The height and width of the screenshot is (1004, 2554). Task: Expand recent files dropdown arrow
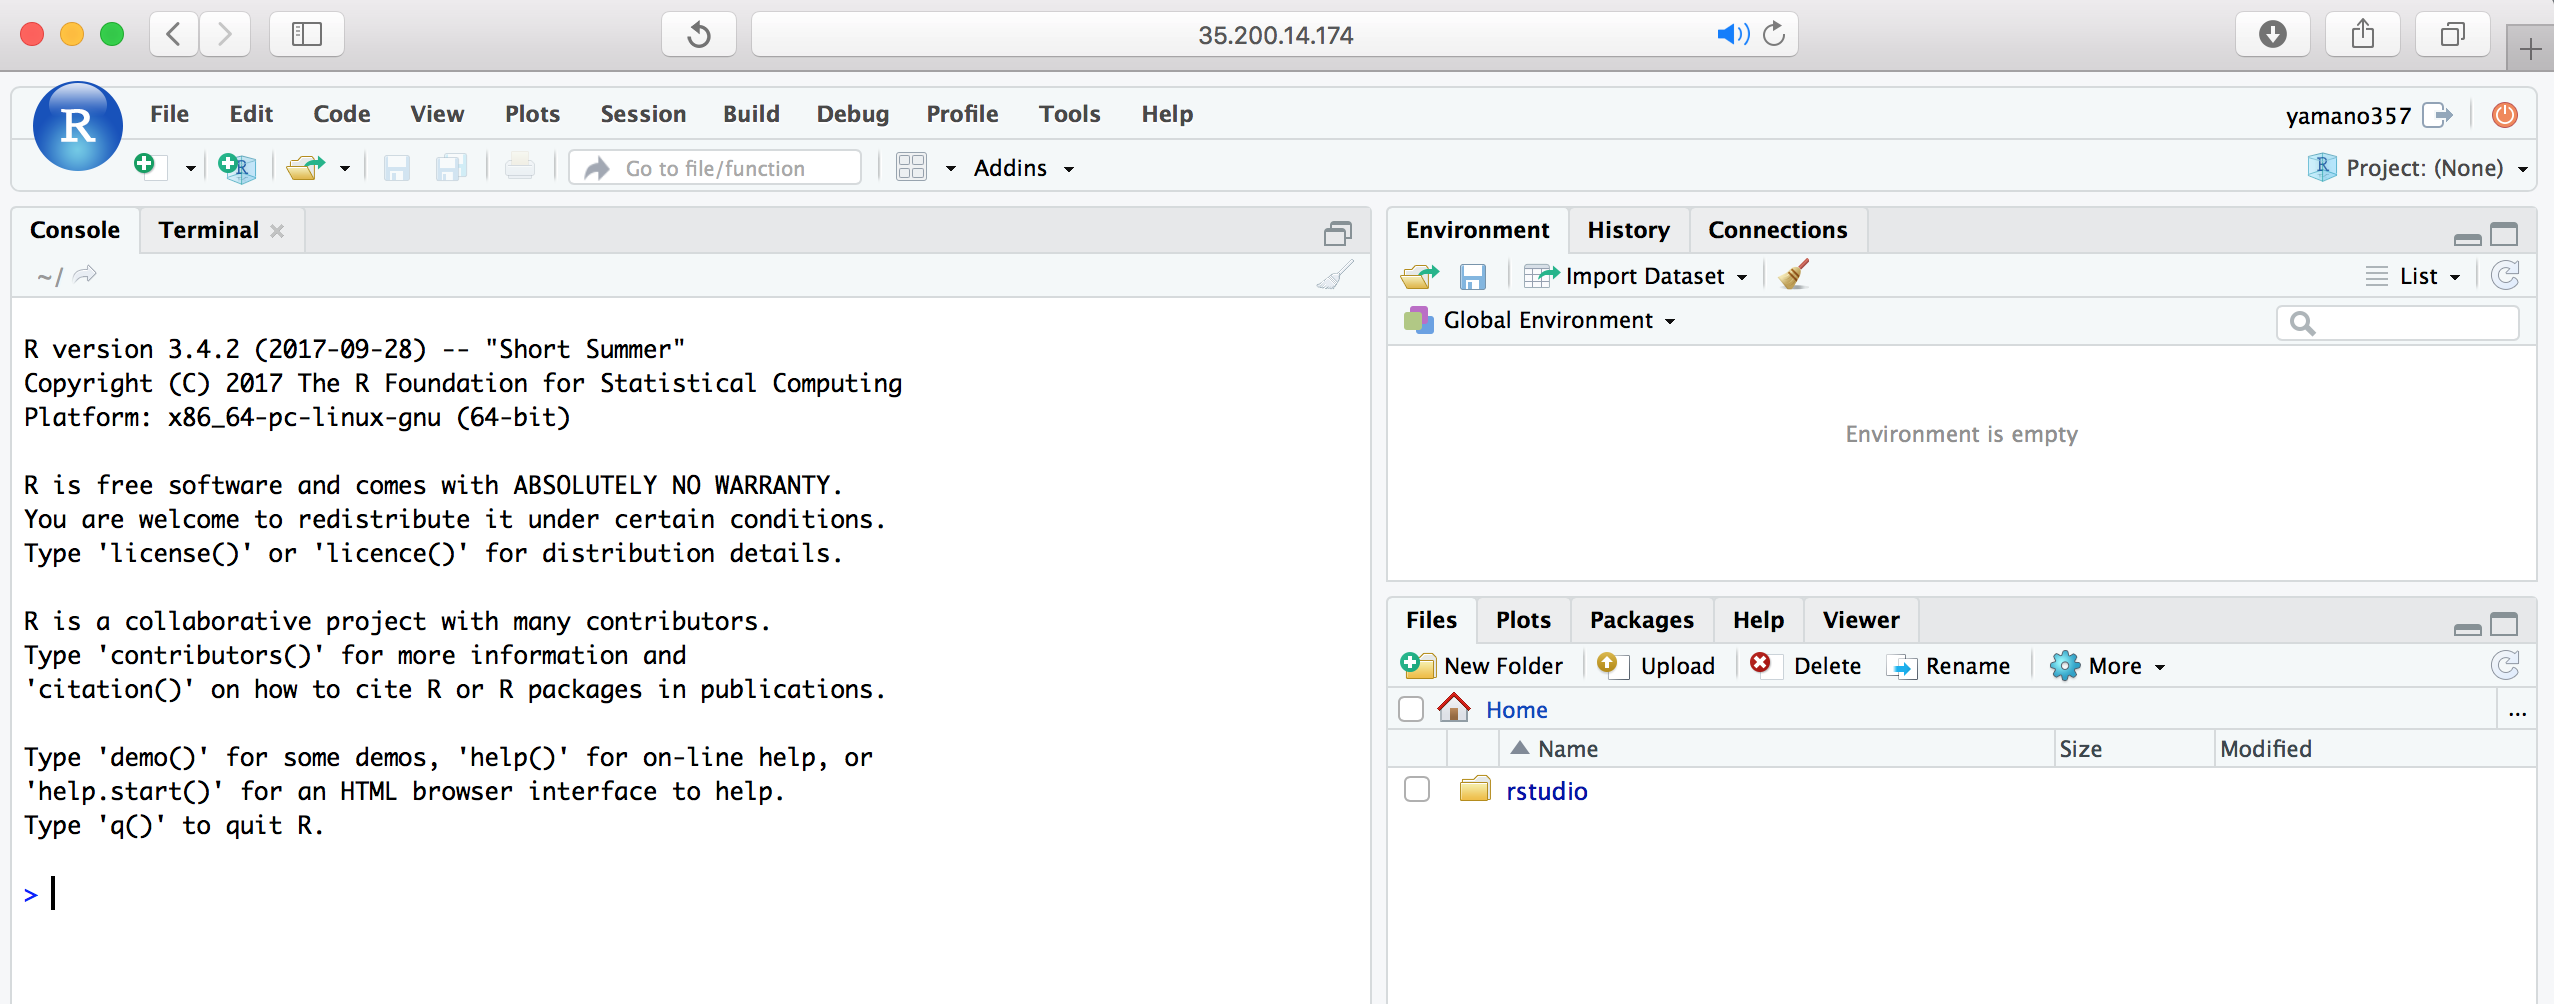tap(345, 169)
